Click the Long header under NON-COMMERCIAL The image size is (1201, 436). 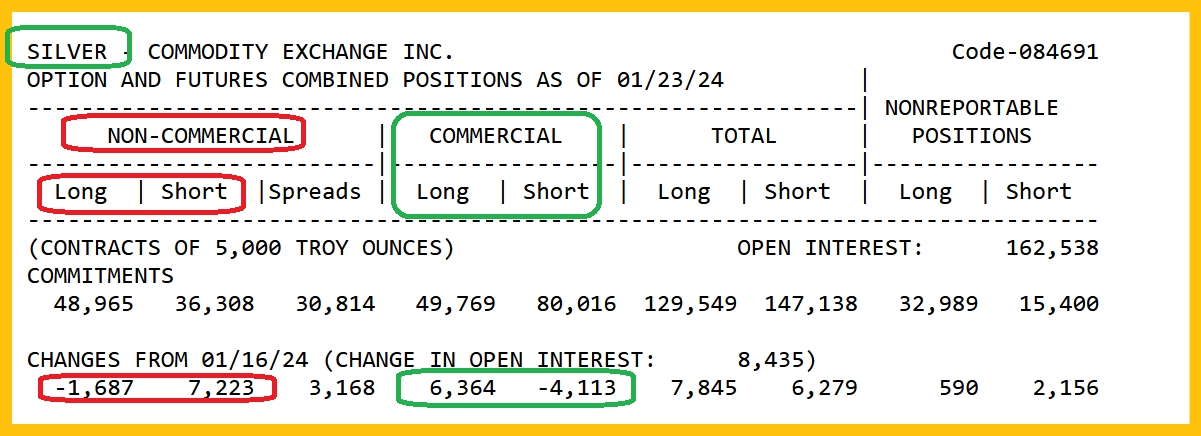coord(81,191)
